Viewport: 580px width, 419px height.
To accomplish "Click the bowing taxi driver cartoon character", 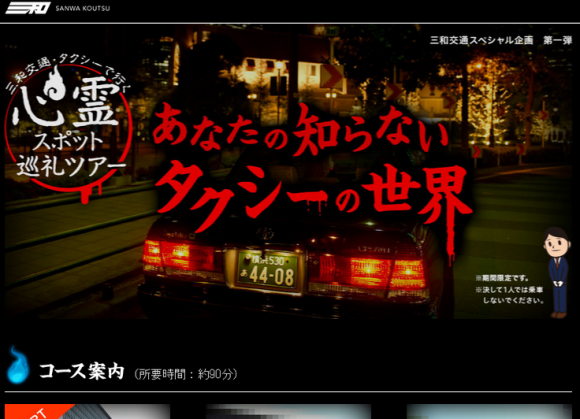I will 558,273.
